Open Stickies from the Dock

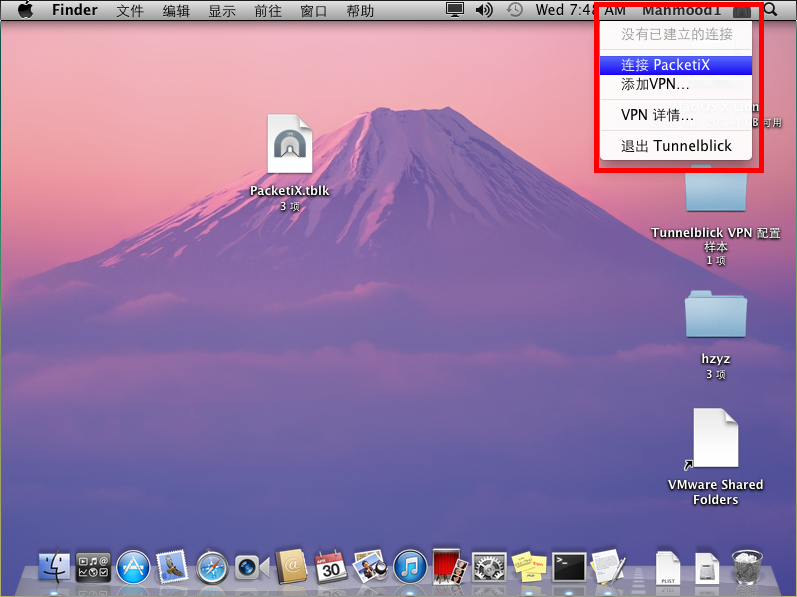pyautogui.click(x=529, y=567)
